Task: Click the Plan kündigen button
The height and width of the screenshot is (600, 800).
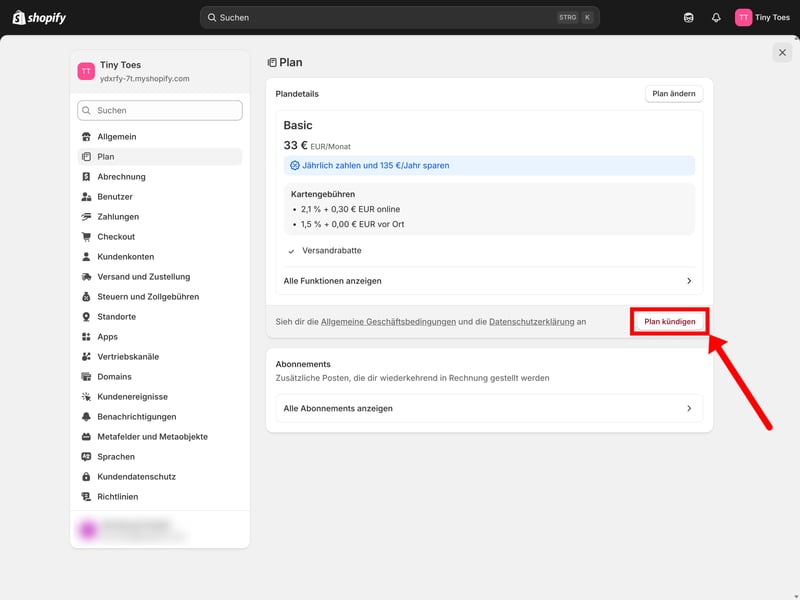Action: pyautogui.click(x=669, y=322)
